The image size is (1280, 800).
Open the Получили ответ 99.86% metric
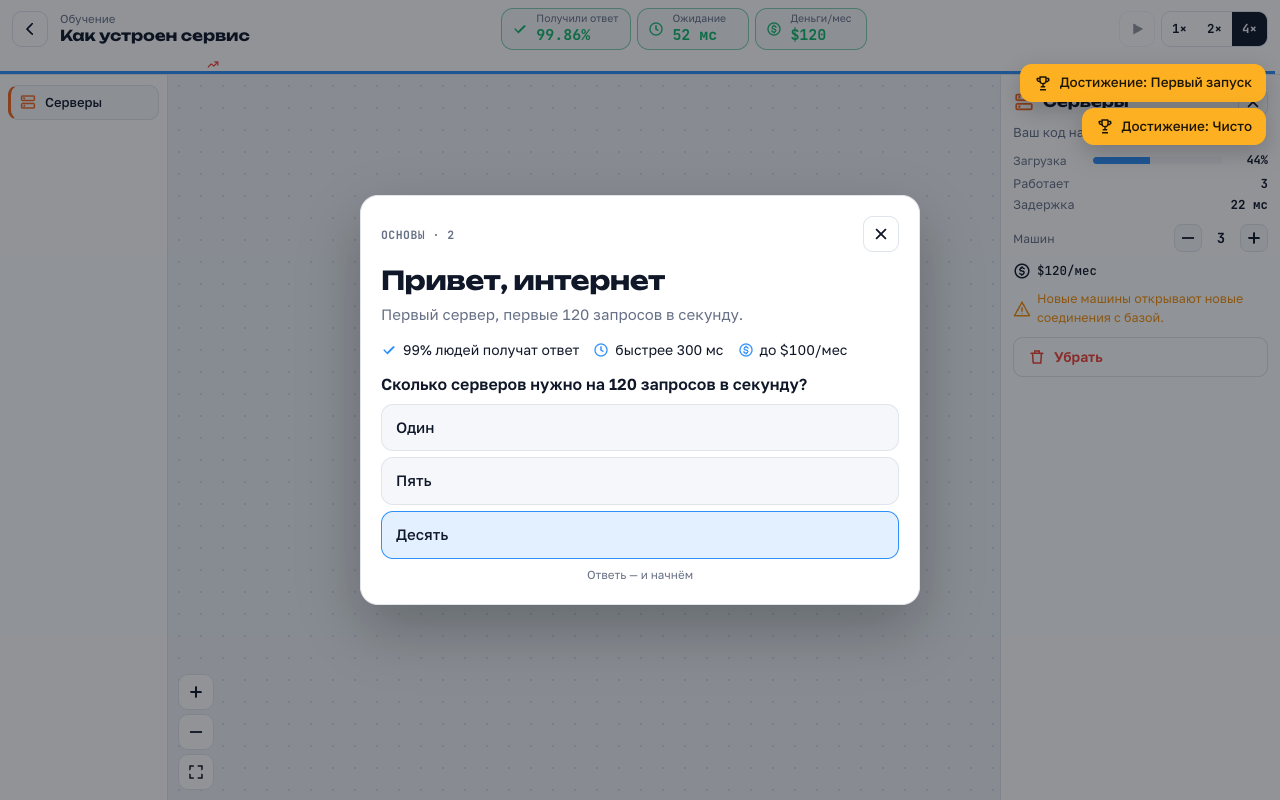pyautogui.click(x=566, y=29)
